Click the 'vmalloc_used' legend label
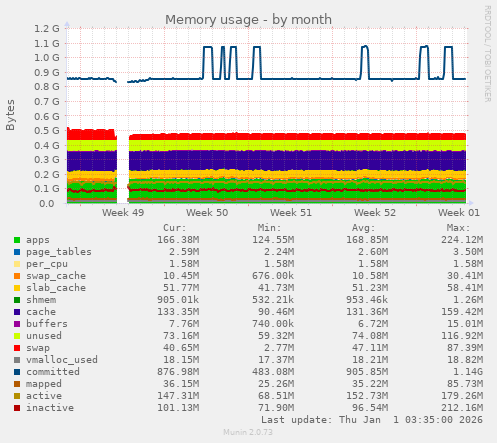497x443 pixels. pos(62,360)
